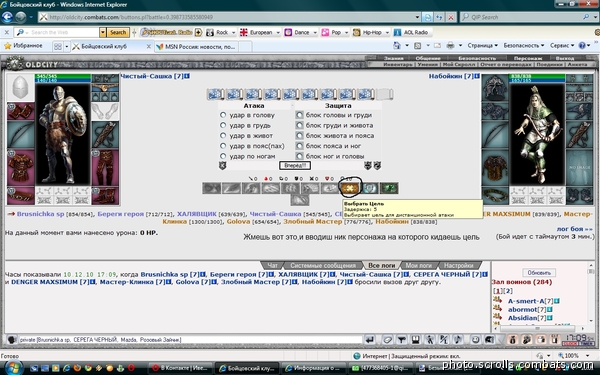Click the green ability icon at row end
This screenshot has width=600, height=375.
[x=389, y=188]
